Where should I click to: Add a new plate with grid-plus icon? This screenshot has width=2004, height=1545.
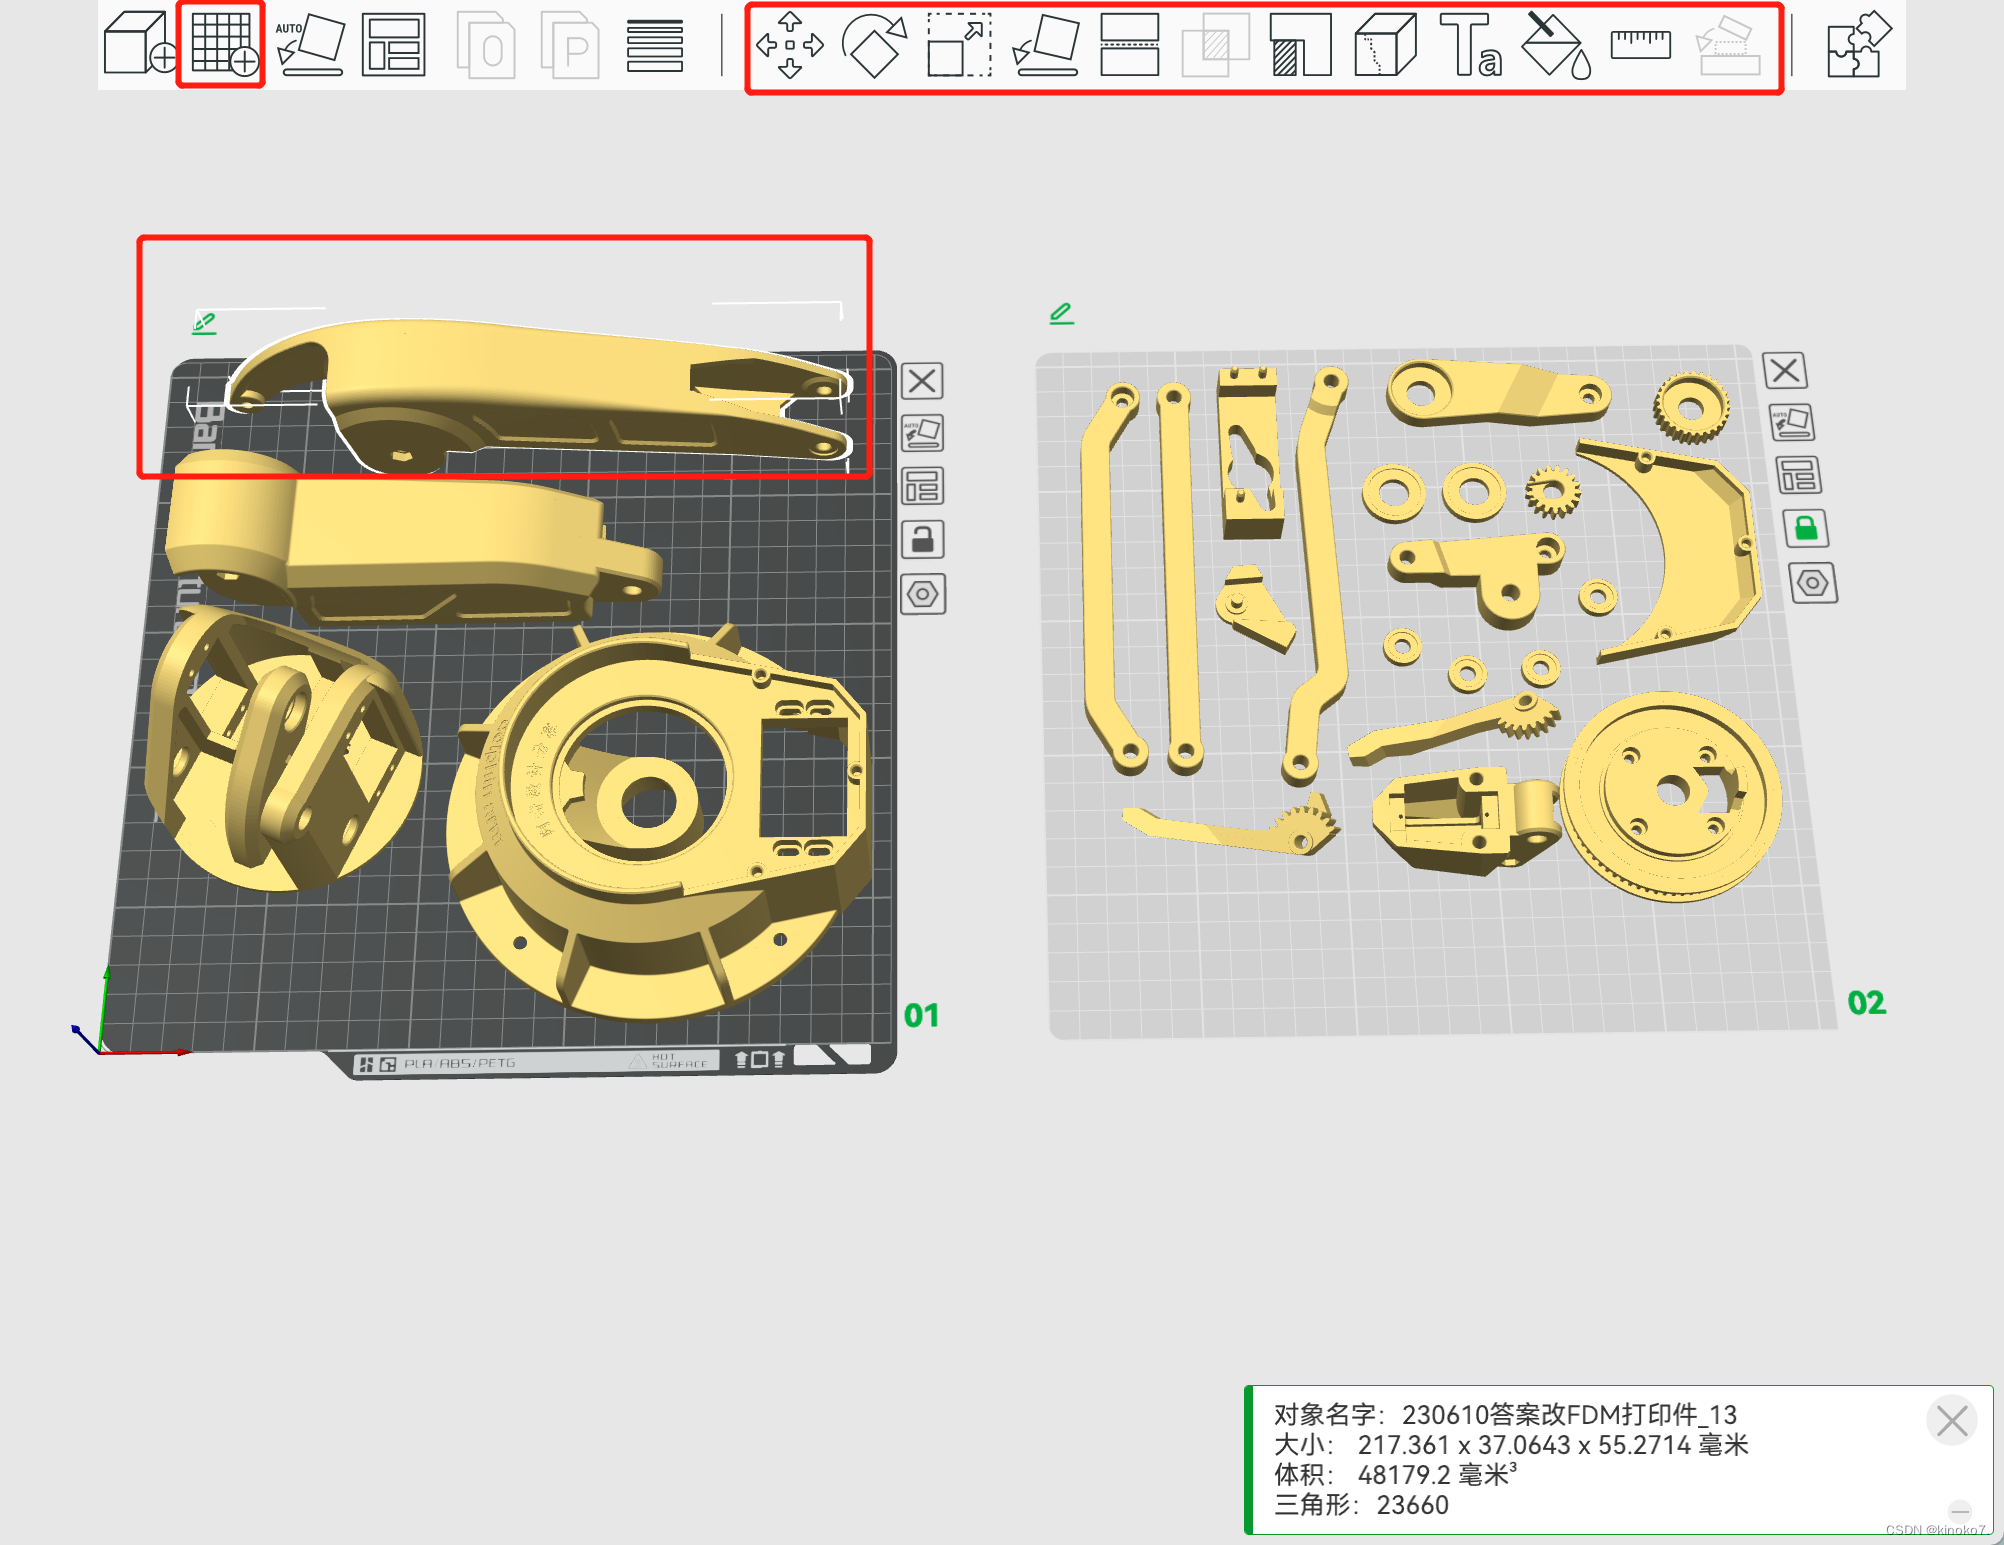pos(222,44)
